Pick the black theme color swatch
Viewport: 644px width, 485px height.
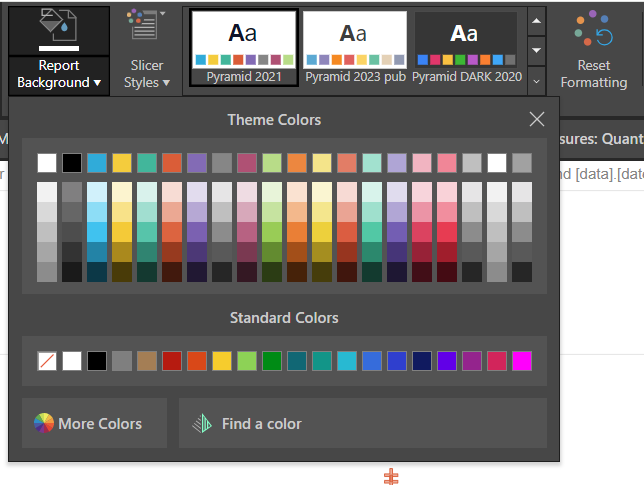coord(72,163)
